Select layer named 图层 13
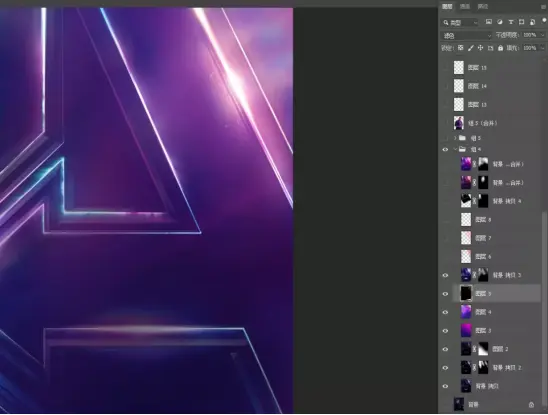 (x=477, y=105)
